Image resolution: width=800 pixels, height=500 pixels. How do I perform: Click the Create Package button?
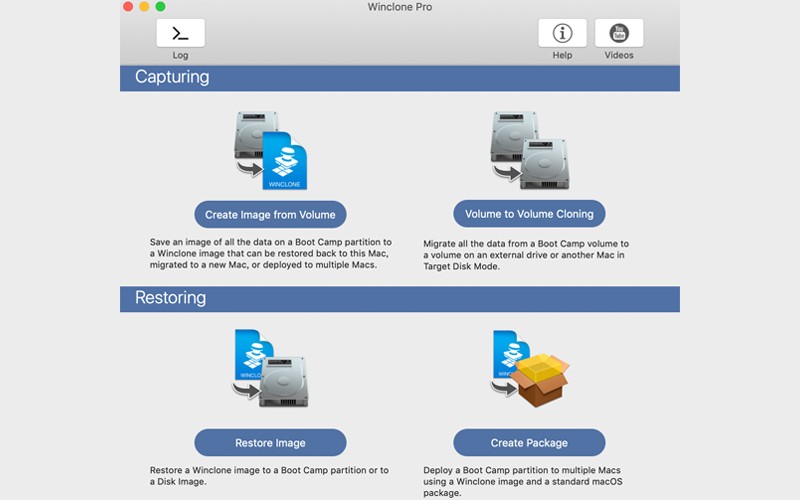point(529,443)
